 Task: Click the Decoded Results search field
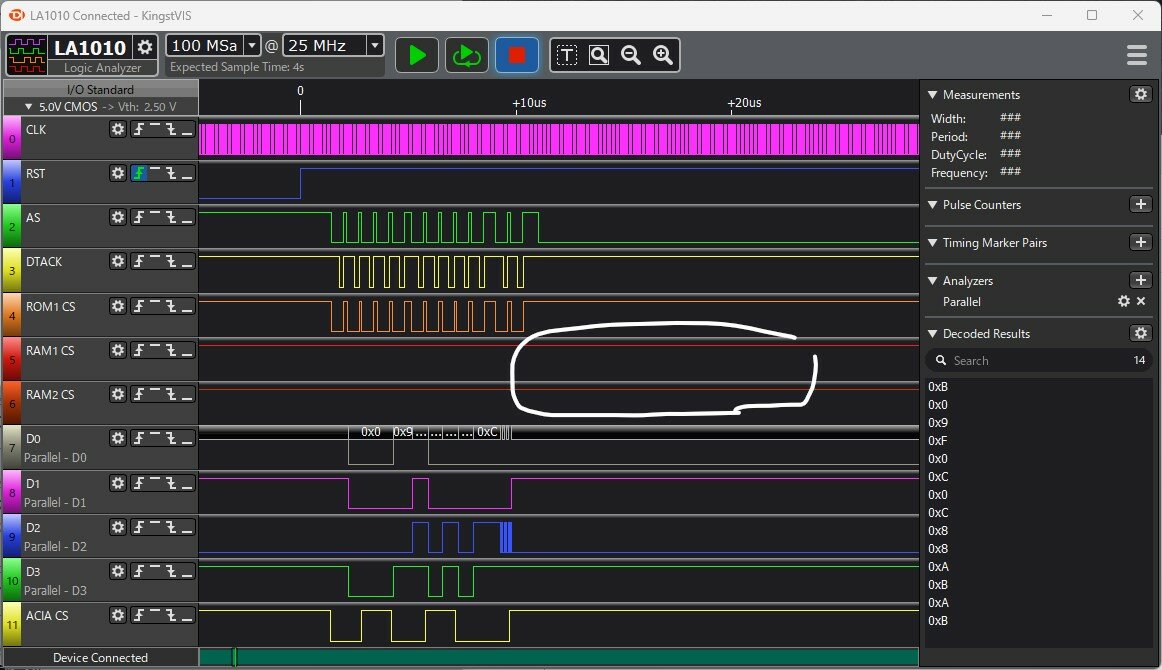coord(1030,361)
